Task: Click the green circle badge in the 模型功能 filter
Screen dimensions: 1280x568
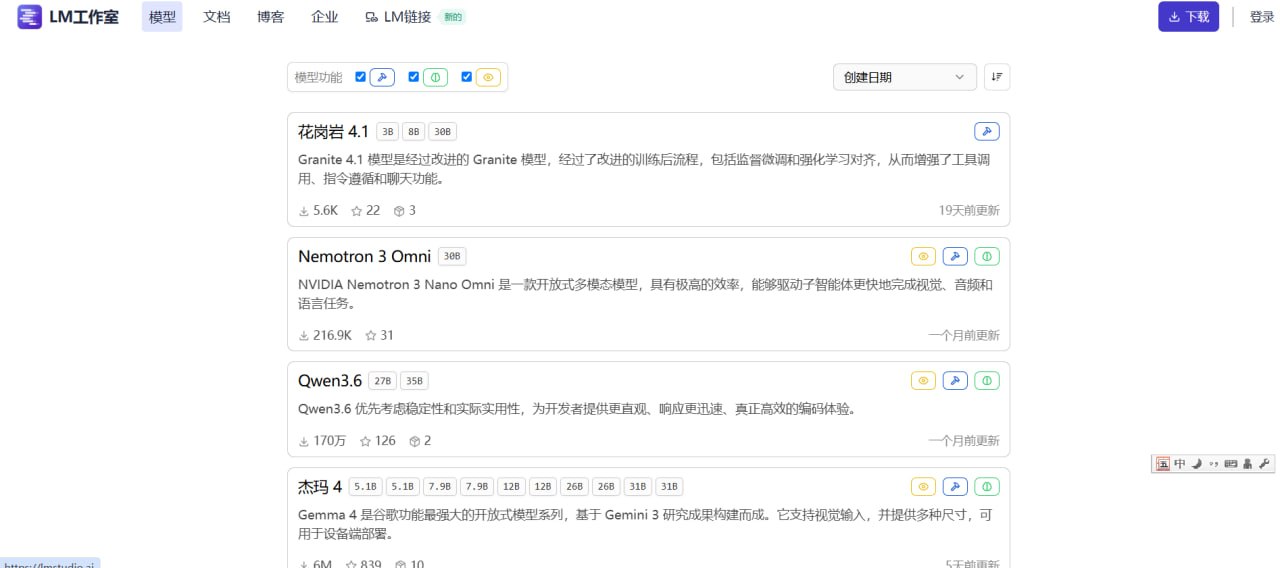Action: (435, 77)
